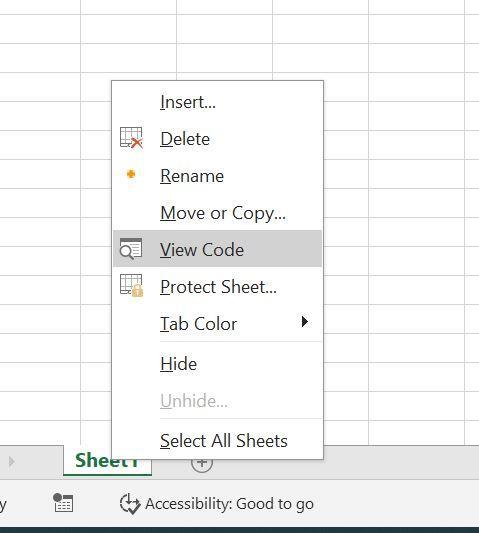Click the orange Rename dot icon
This screenshot has height=533, width=479.
point(131,174)
